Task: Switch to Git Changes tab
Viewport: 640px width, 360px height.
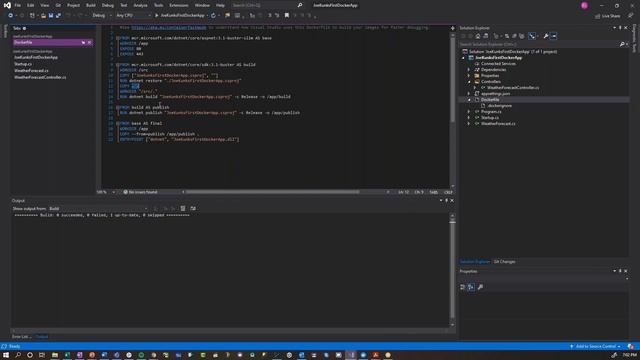Action: pos(504,262)
